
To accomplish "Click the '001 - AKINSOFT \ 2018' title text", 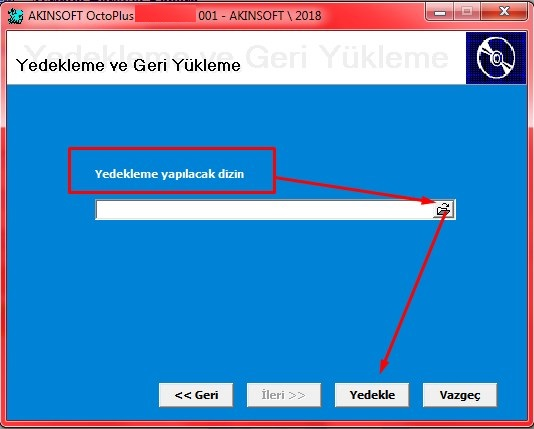I will [x=260, y=16].
